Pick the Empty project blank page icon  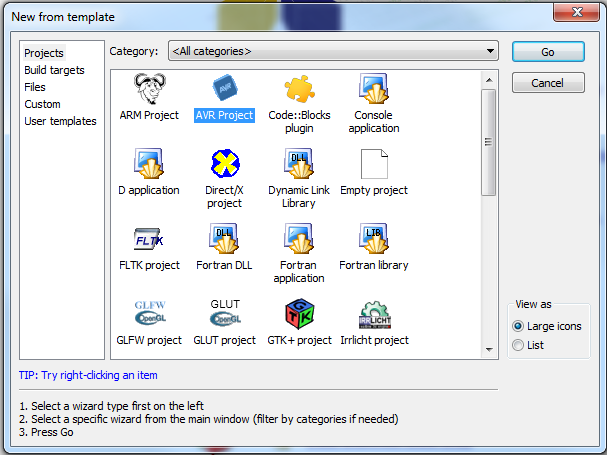tap(374, 164)
